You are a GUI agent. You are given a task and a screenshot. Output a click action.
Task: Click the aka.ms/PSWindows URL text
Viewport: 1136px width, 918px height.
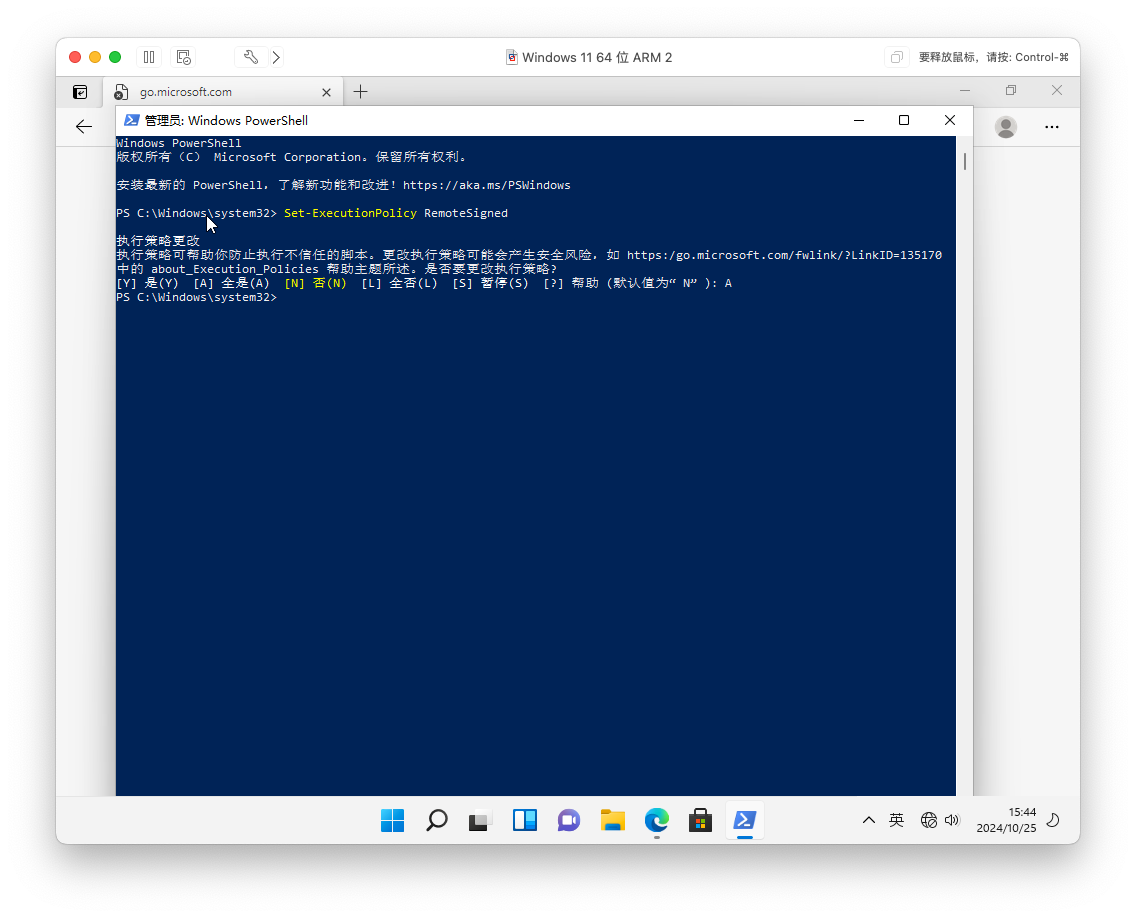486,185
